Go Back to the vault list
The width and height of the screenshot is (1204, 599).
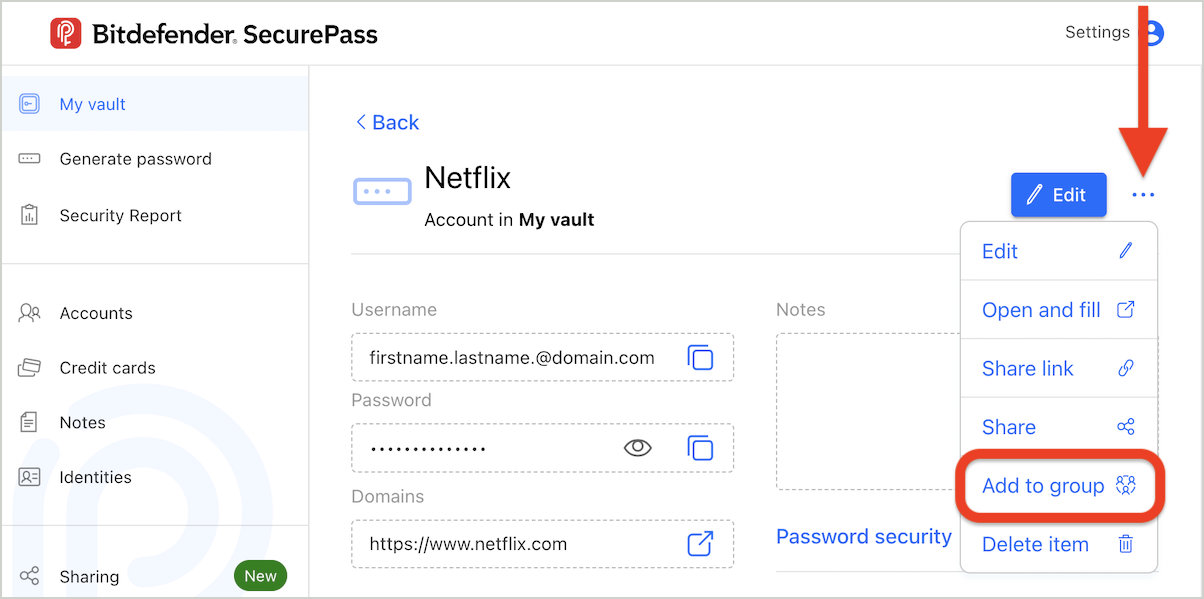[x=387, y=123]
